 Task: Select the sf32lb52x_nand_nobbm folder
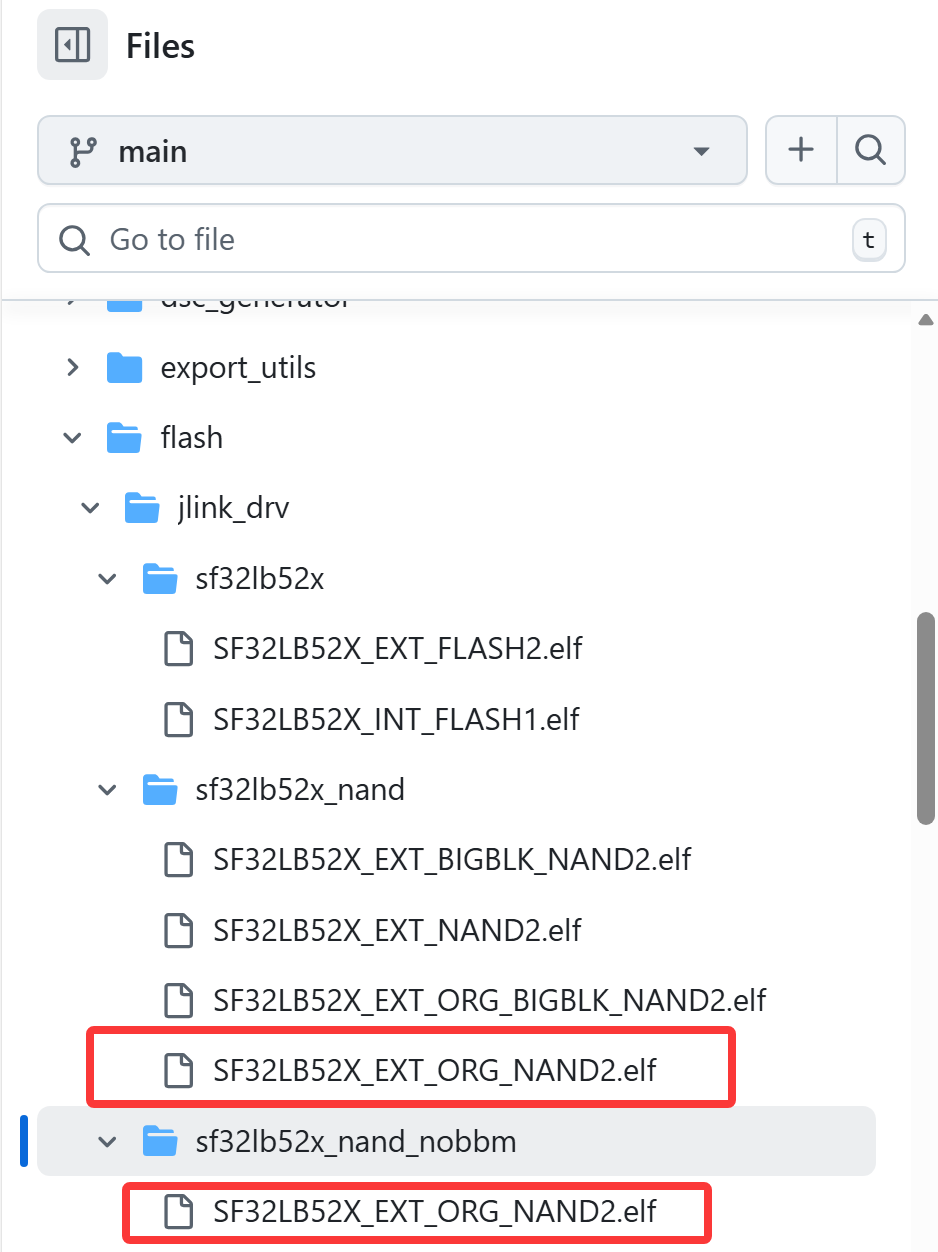[x=355, y=1141]
